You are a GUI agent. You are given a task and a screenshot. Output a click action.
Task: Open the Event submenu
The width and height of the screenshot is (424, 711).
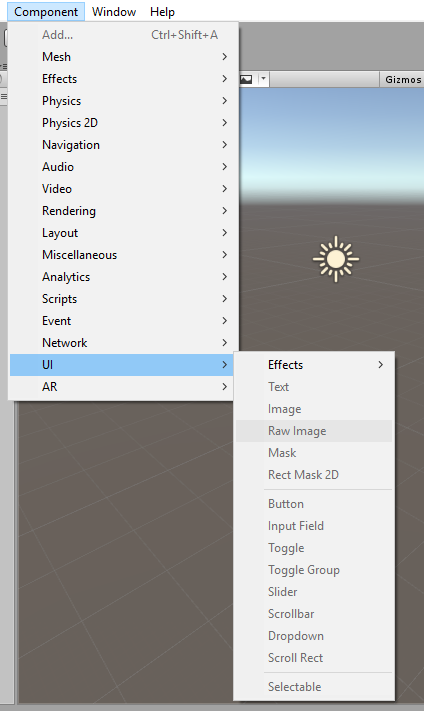[122, 321]
